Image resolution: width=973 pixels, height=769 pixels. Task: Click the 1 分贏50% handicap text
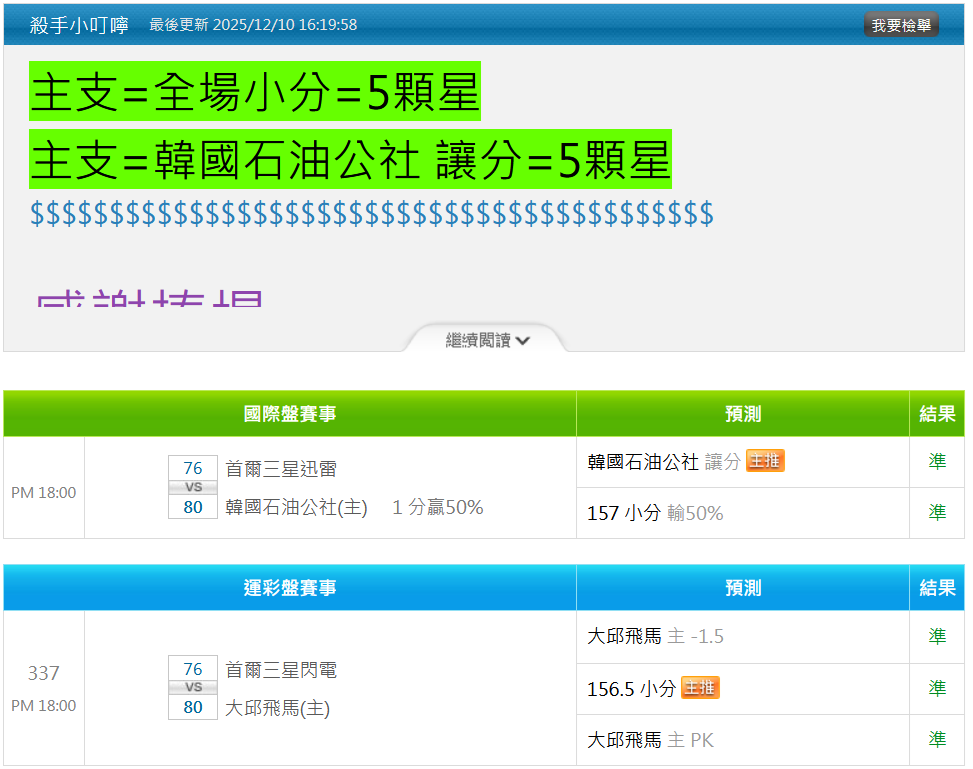point(437,508)
